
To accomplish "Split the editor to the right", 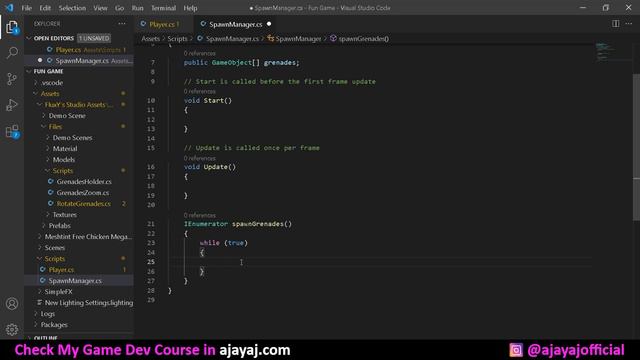I will [616, 24].
